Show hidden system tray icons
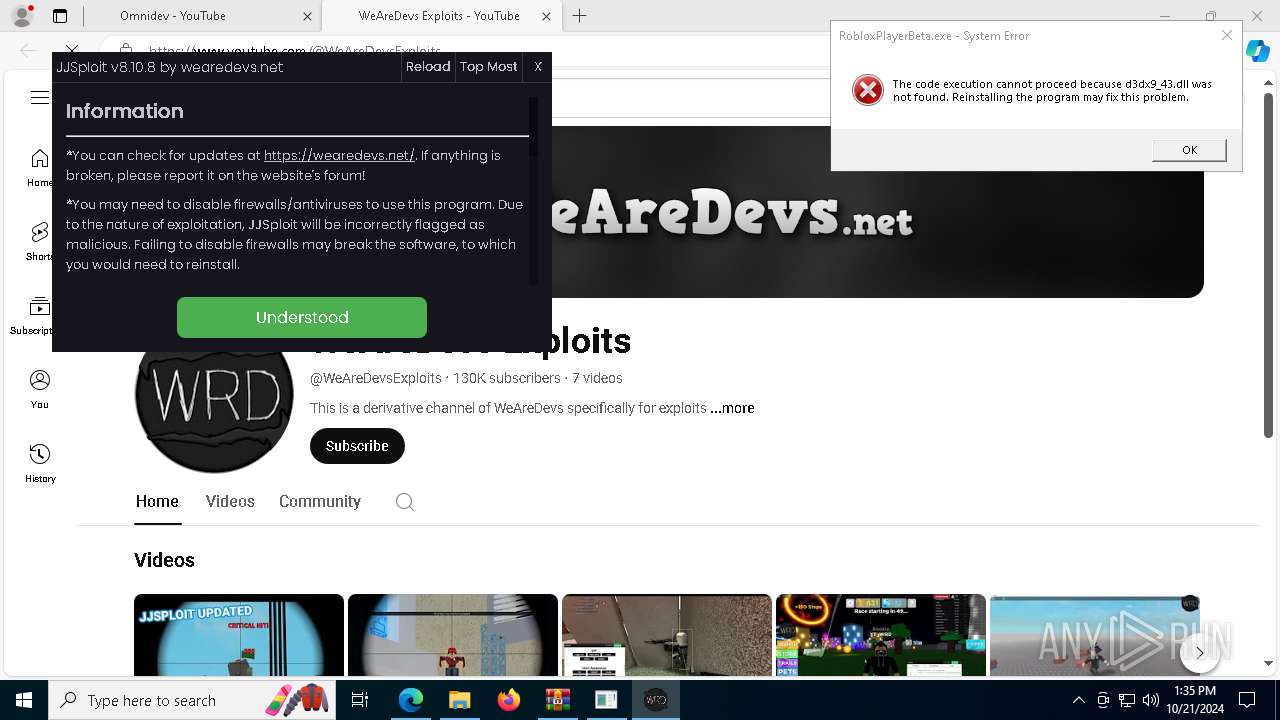This screenshot has width=1280, height=720. click(1078, 700)
